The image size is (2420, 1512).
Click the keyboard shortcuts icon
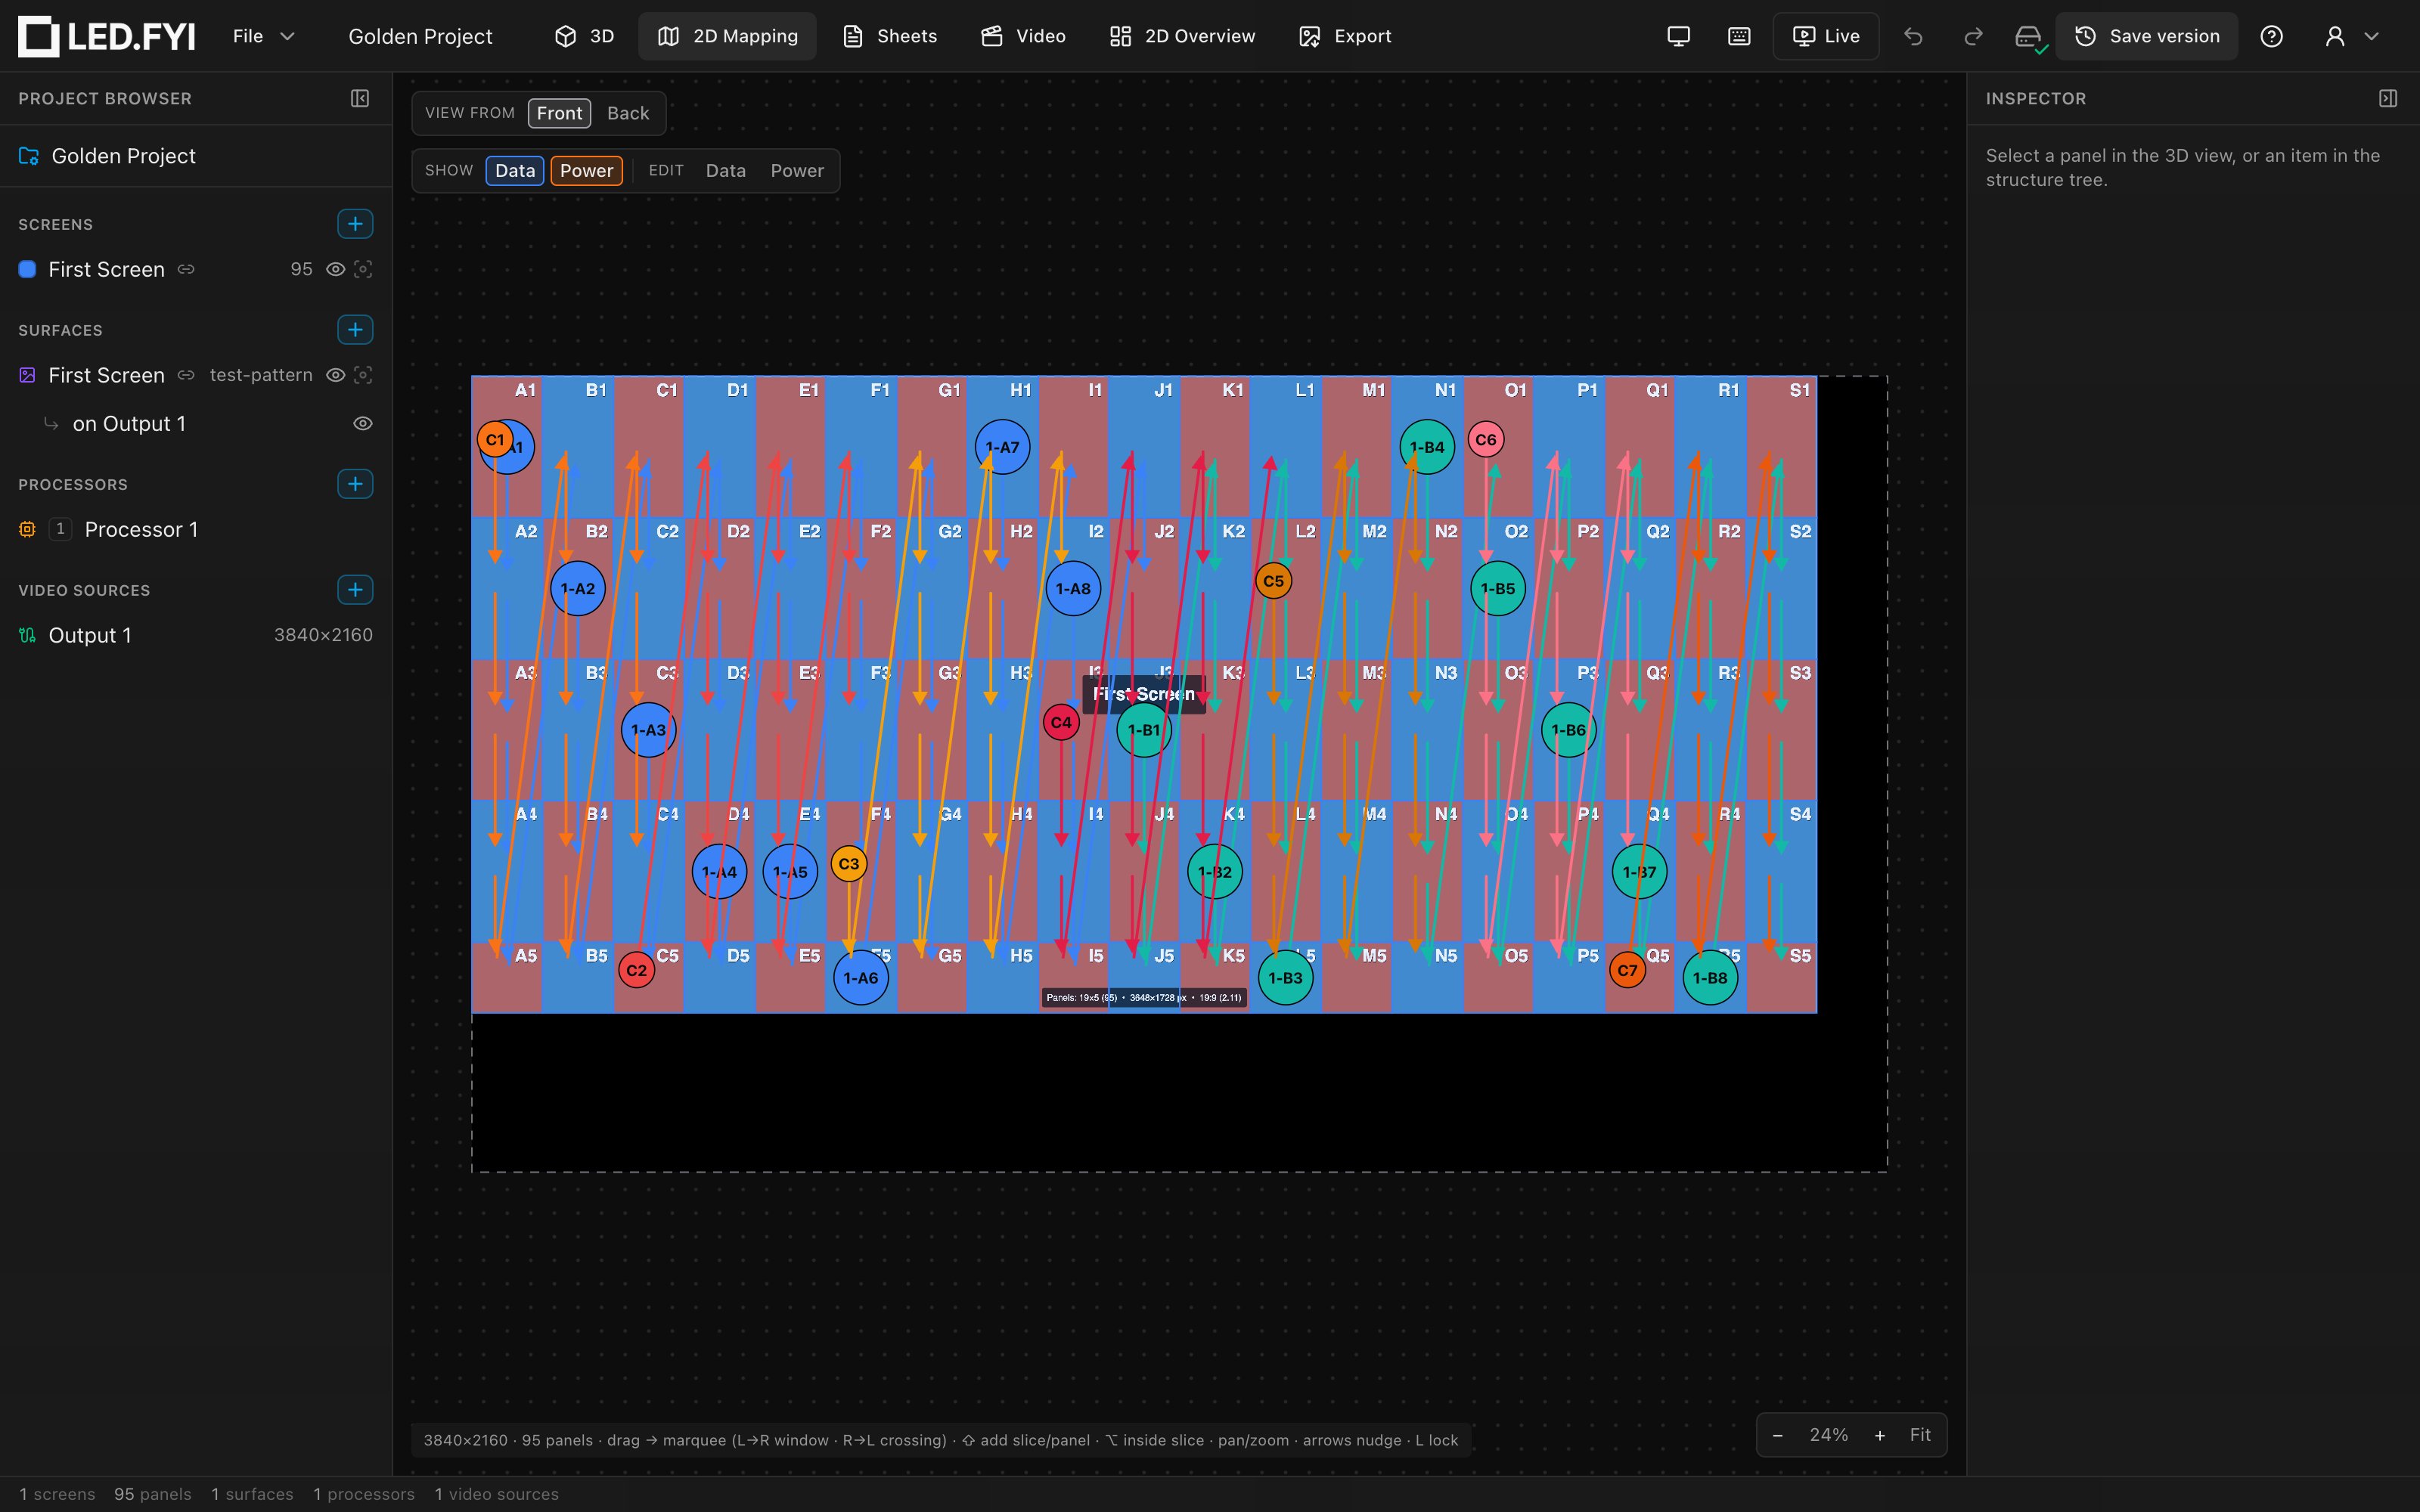pos(1739,36)
